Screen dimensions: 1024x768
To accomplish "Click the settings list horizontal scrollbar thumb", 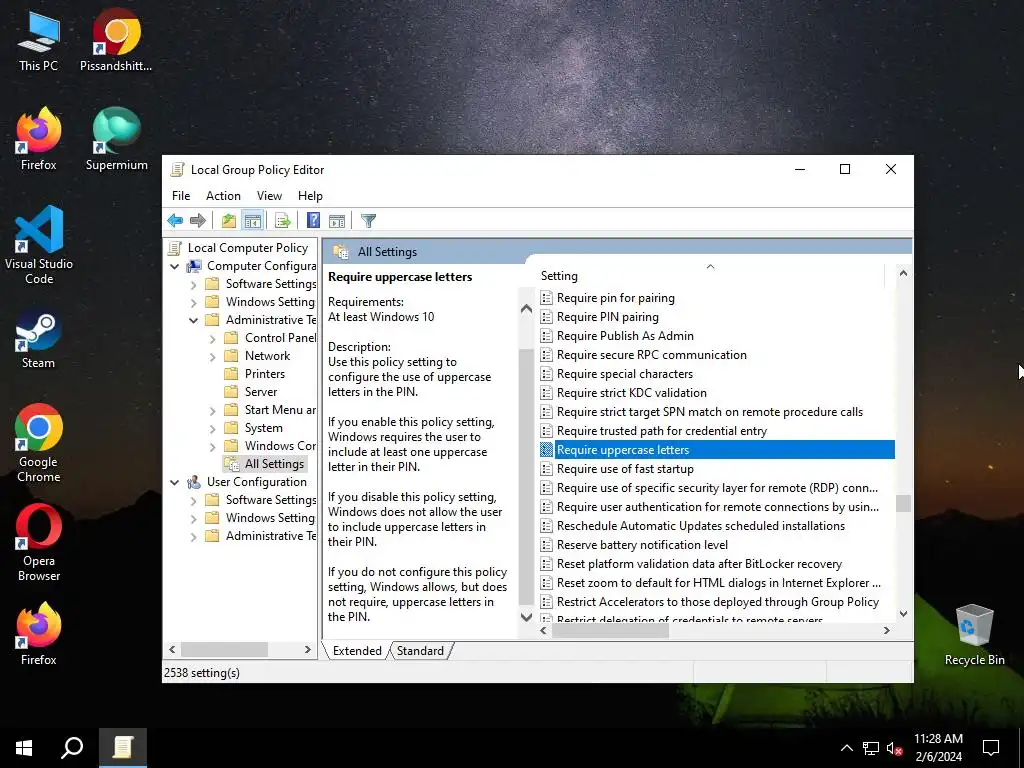I will click(611, 631).
